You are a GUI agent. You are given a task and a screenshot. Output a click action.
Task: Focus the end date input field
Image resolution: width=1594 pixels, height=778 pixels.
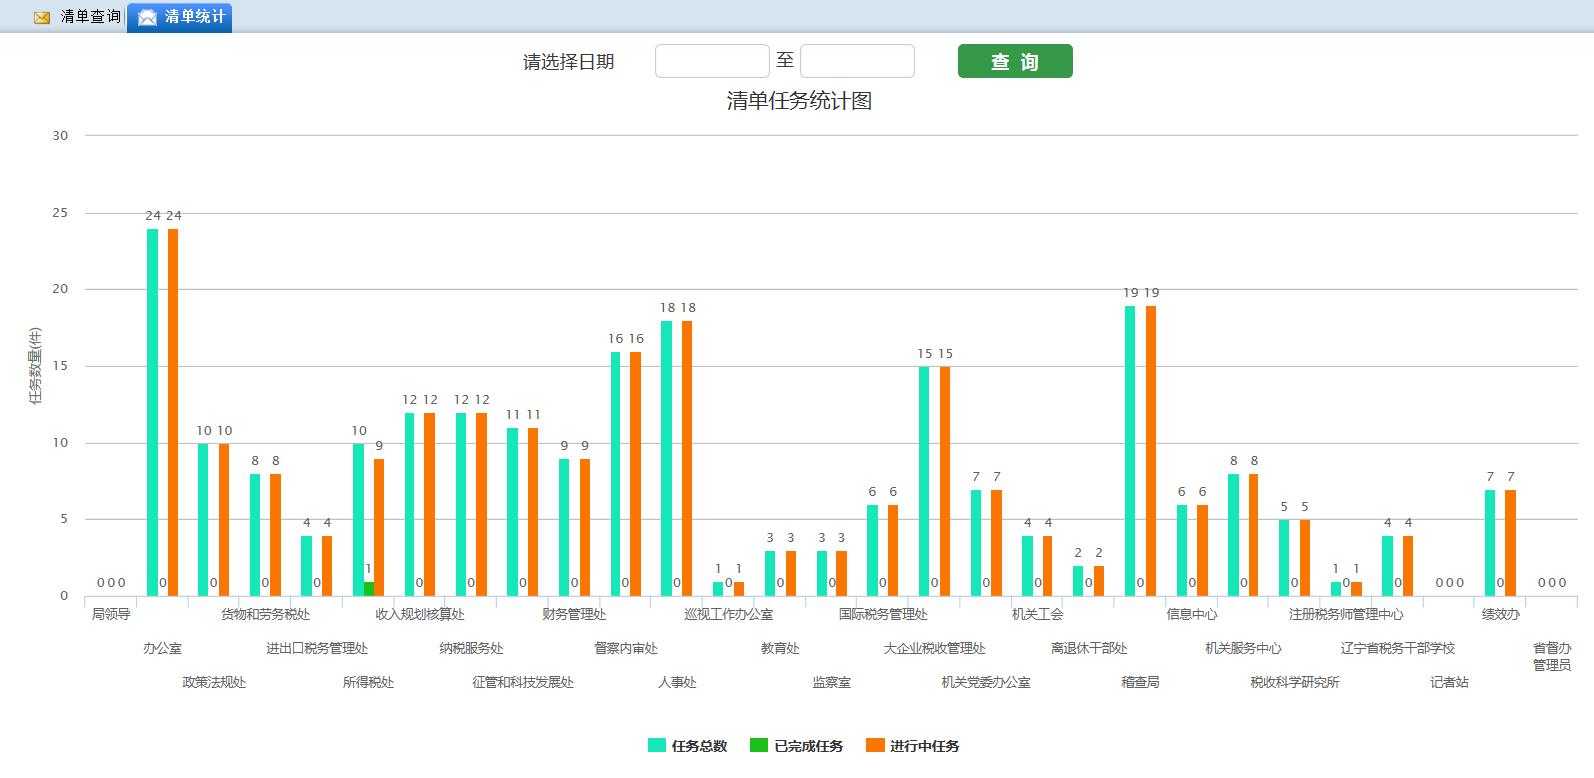click(857, 61)
